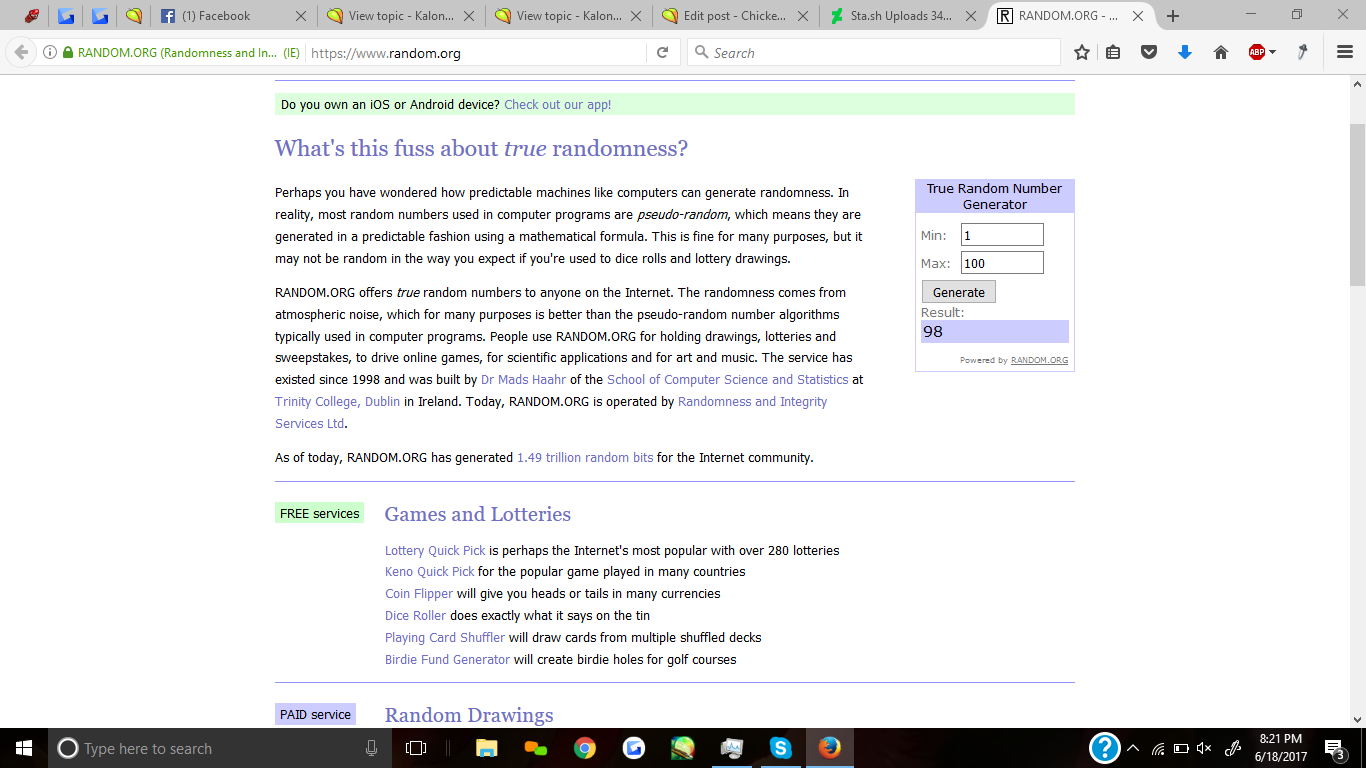Click Powered by RANDOM.ORG link
The width and height of the screenshot is (1366, 768).
(1039, 360)
